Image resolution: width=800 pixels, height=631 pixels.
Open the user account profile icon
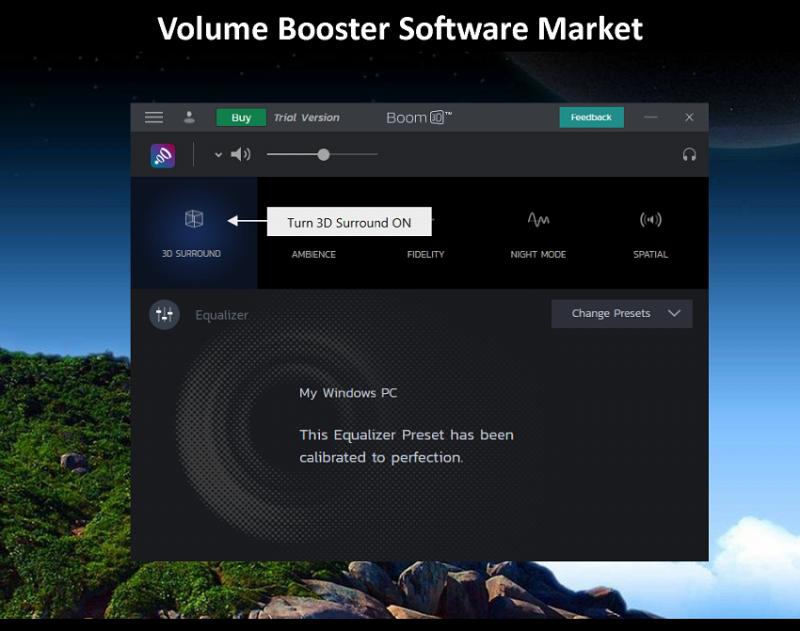189,117
